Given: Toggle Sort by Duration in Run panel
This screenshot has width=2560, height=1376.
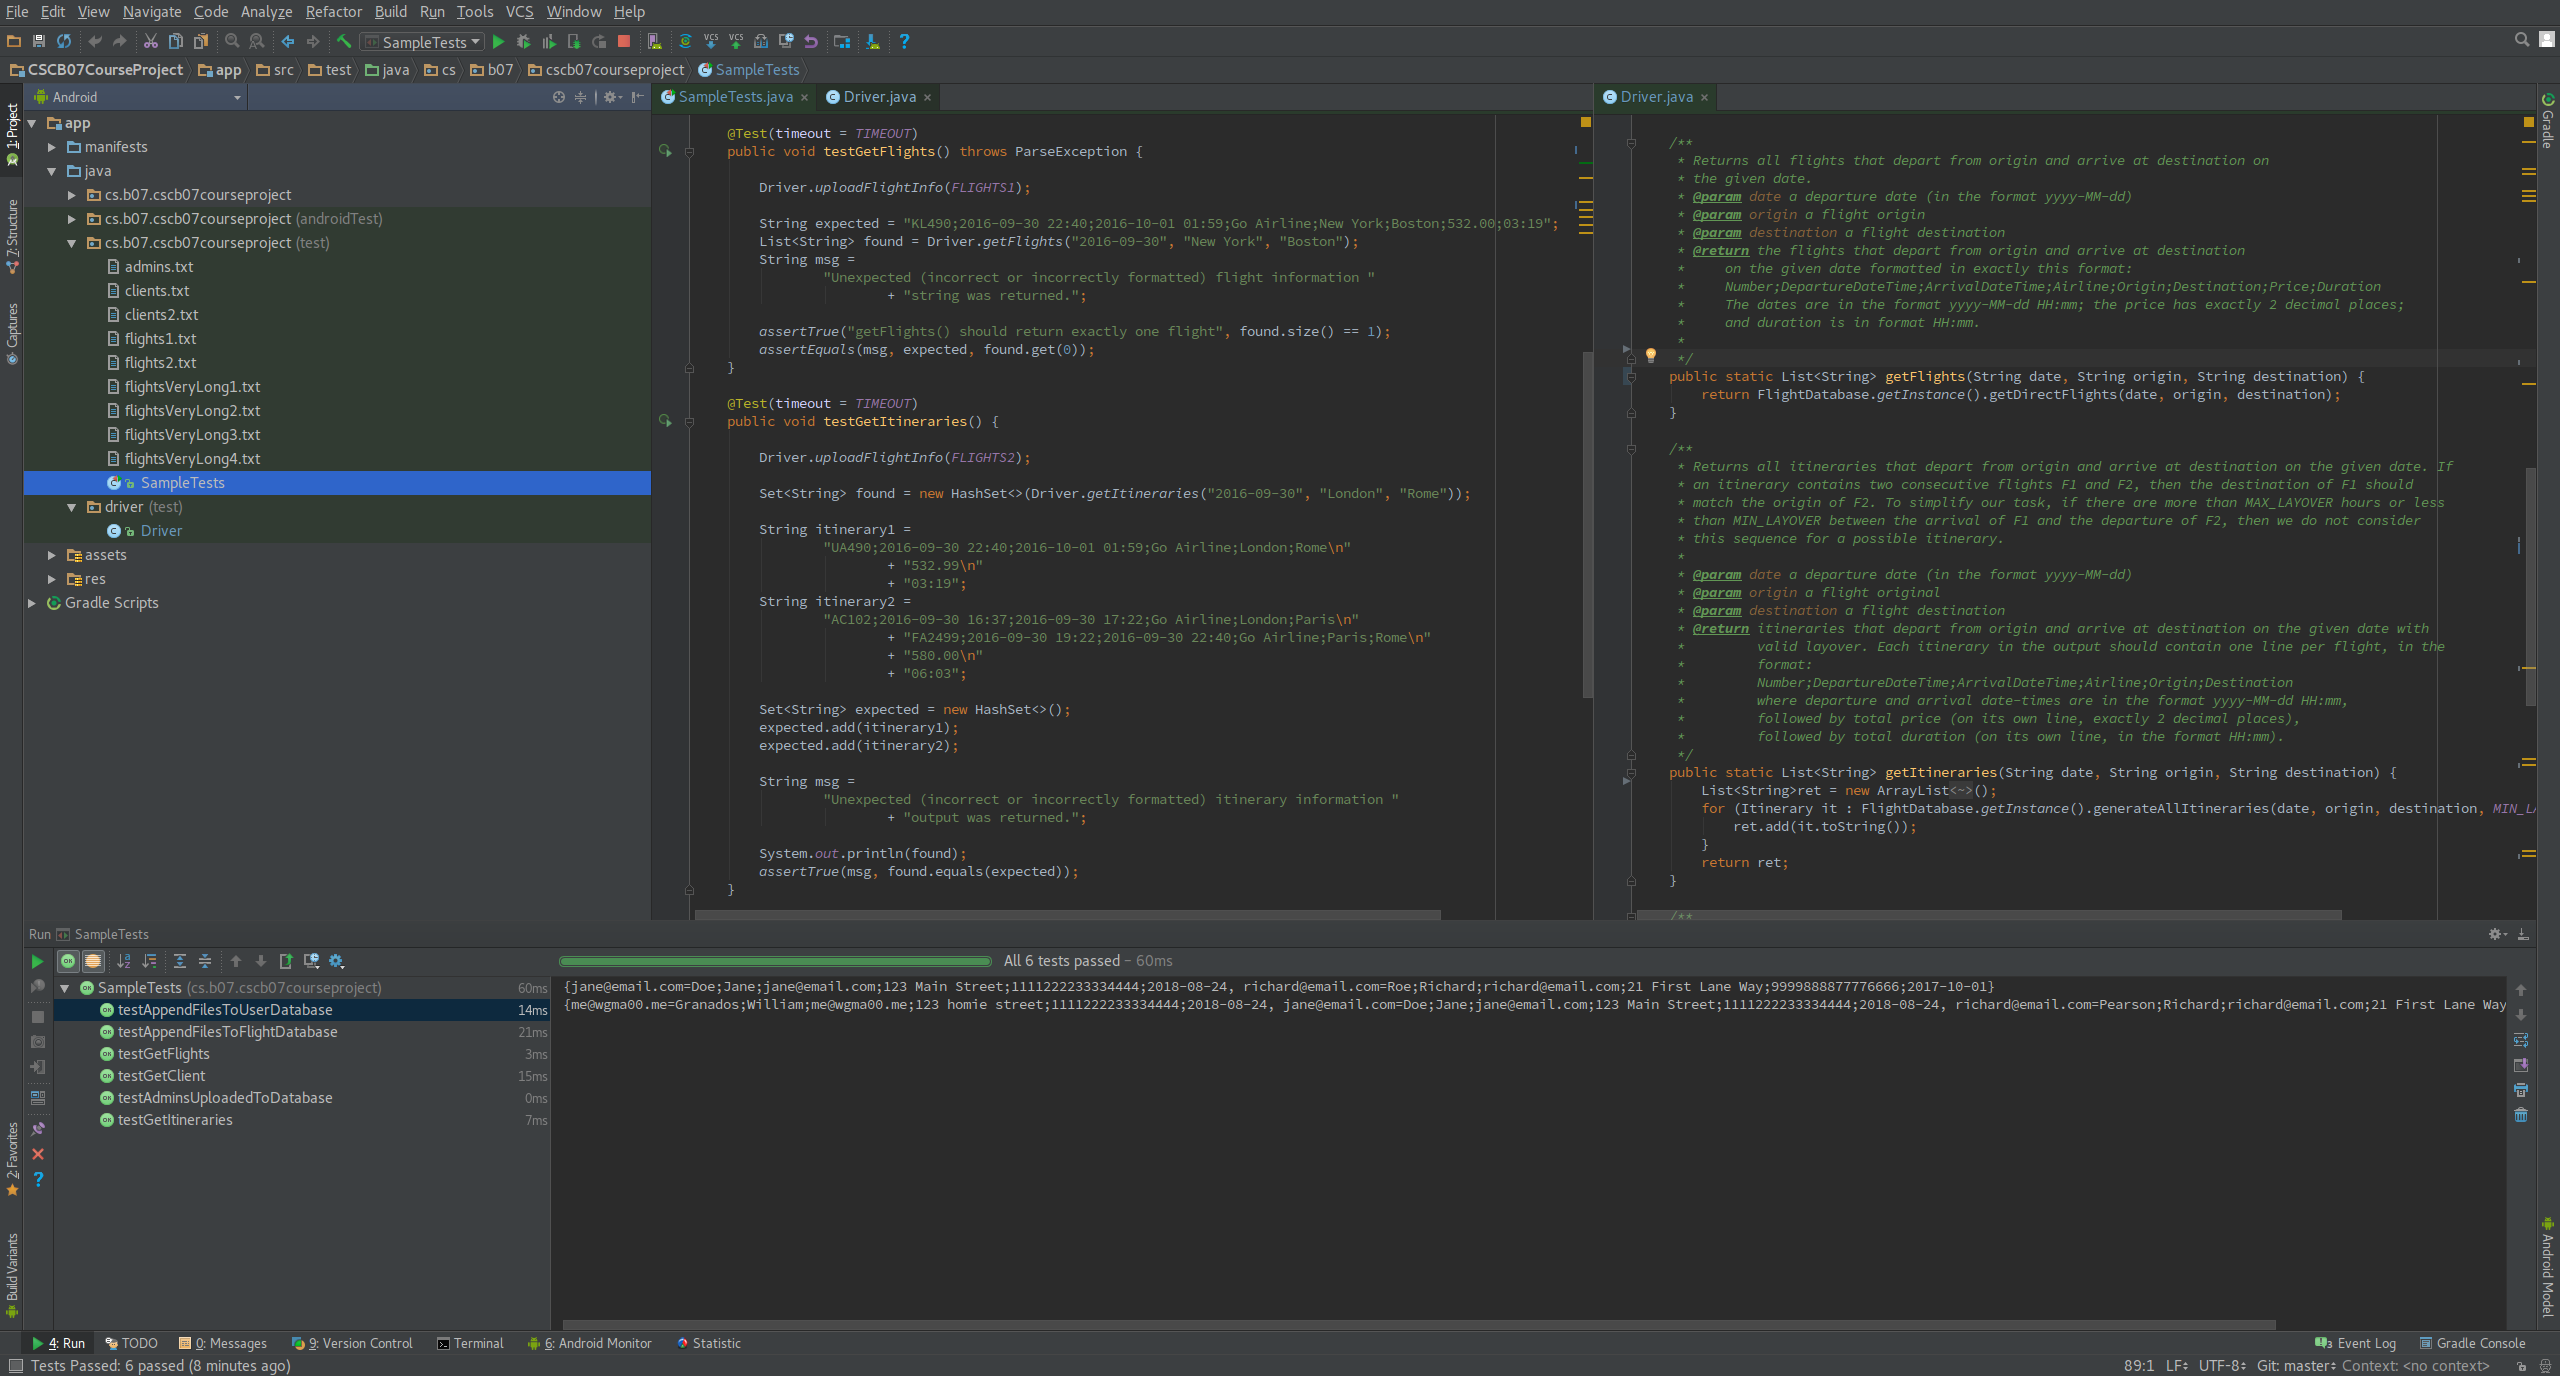Looking at the screenshot, I should (x=149, y=962).
